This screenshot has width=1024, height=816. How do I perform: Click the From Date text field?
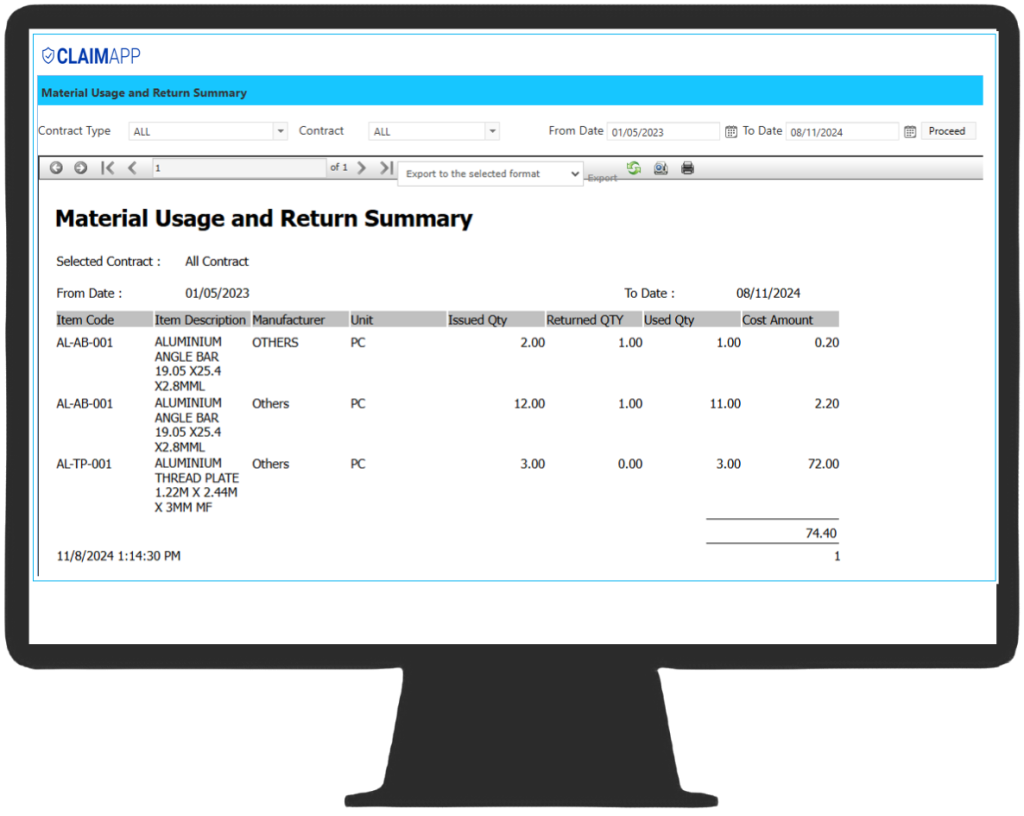(x=663, y=131)
